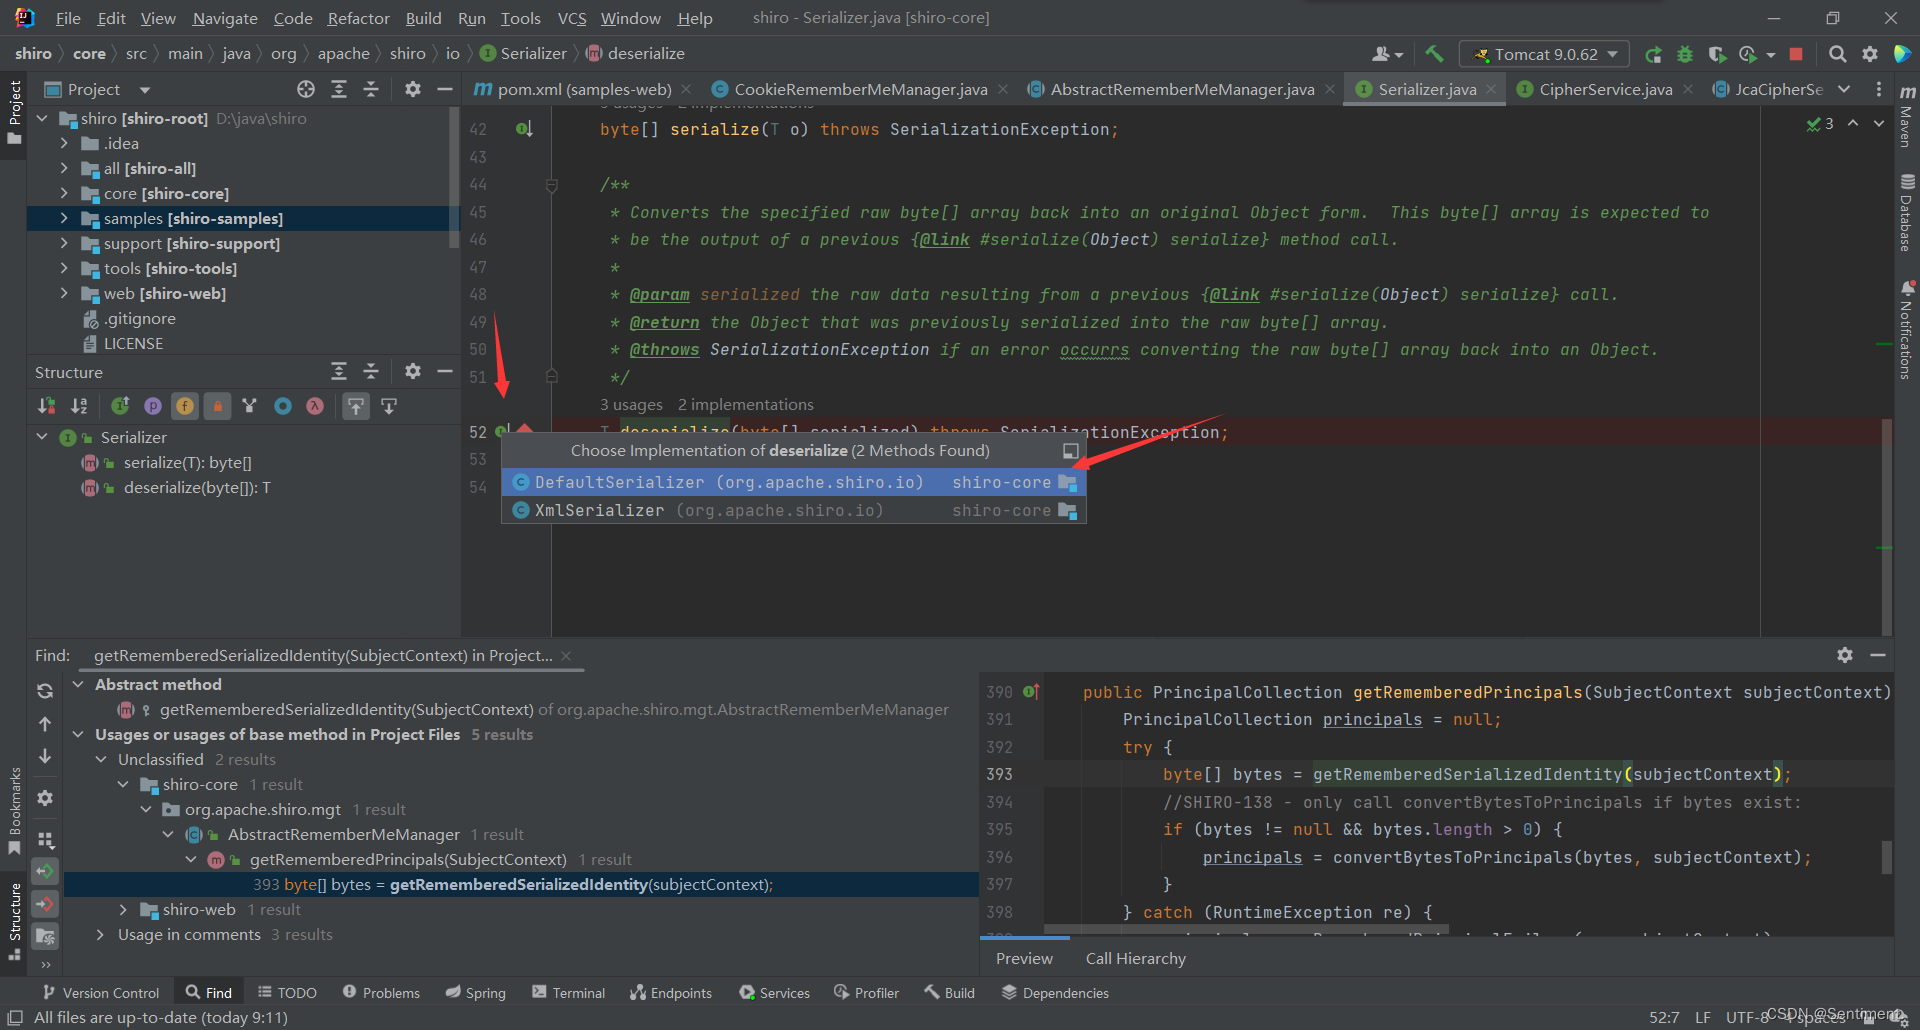Open Notifications tool window

1907,330
